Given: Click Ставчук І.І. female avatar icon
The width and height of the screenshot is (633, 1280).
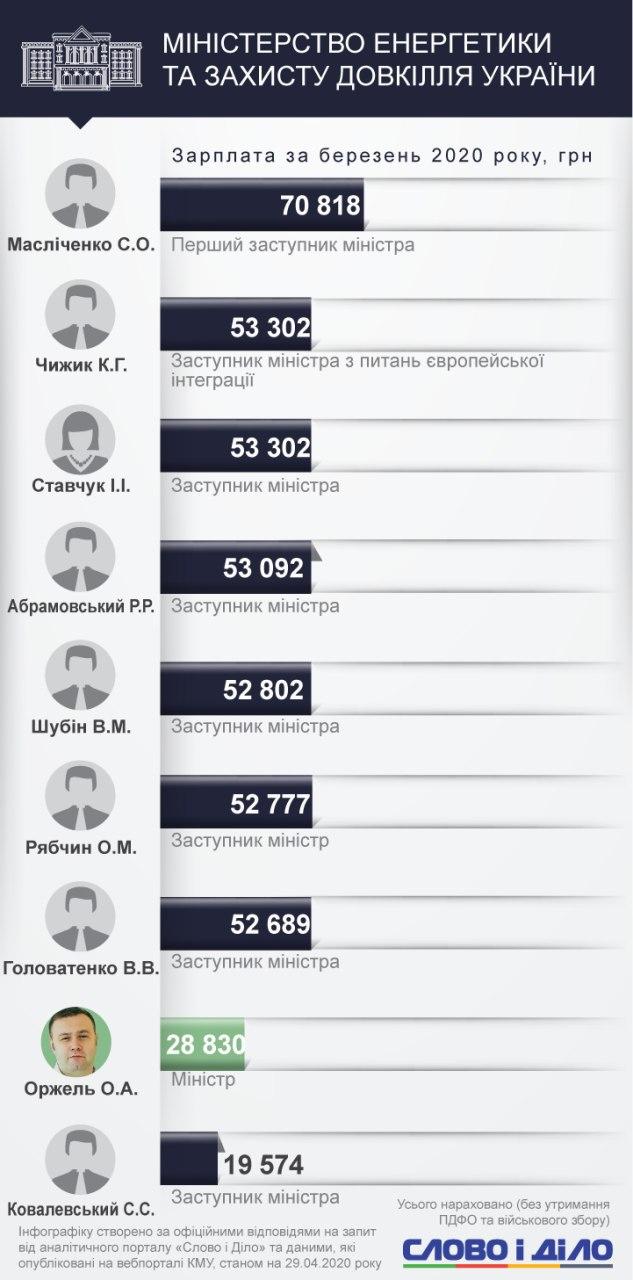Looking at the screenshot, I should 81,437.
